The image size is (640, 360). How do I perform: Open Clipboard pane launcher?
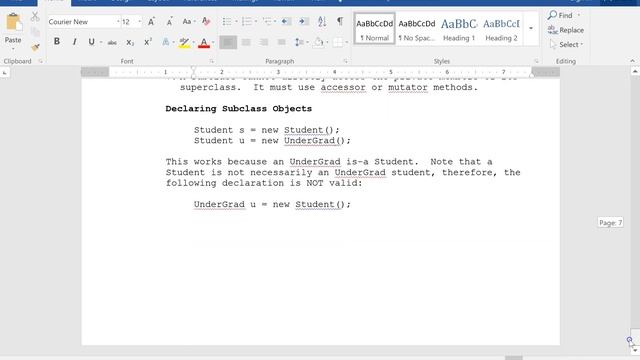[x=40, y=61]
